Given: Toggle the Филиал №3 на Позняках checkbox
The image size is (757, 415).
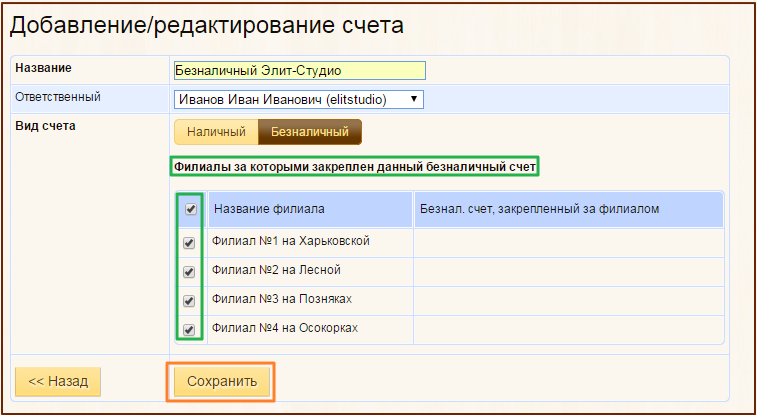Looking at the screenshot, I should [189, 300].
